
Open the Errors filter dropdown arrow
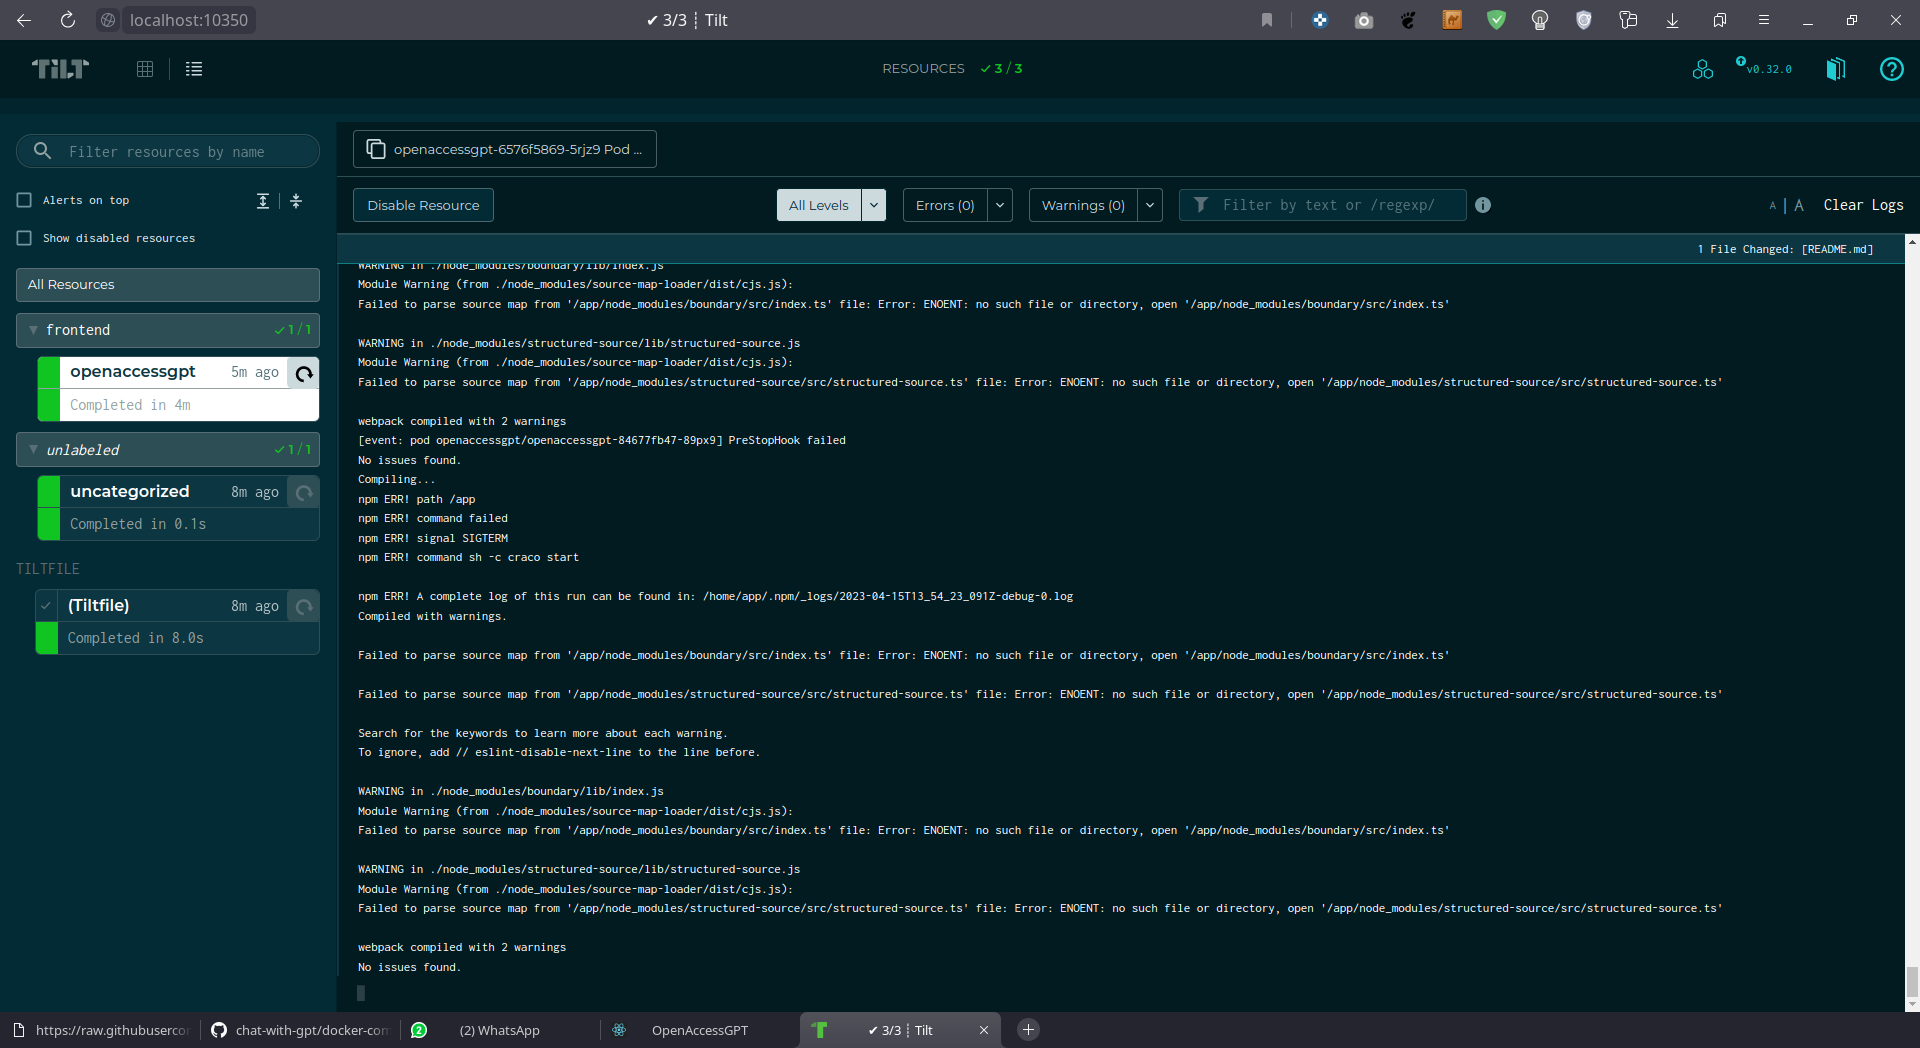pyautogui.click(x=1000, y=205)
